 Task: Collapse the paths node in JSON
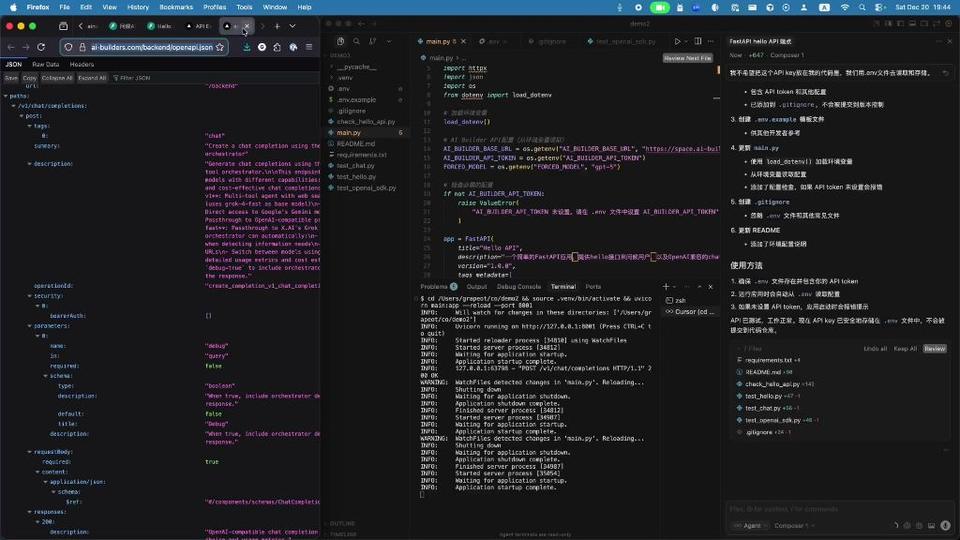(6, 96)
